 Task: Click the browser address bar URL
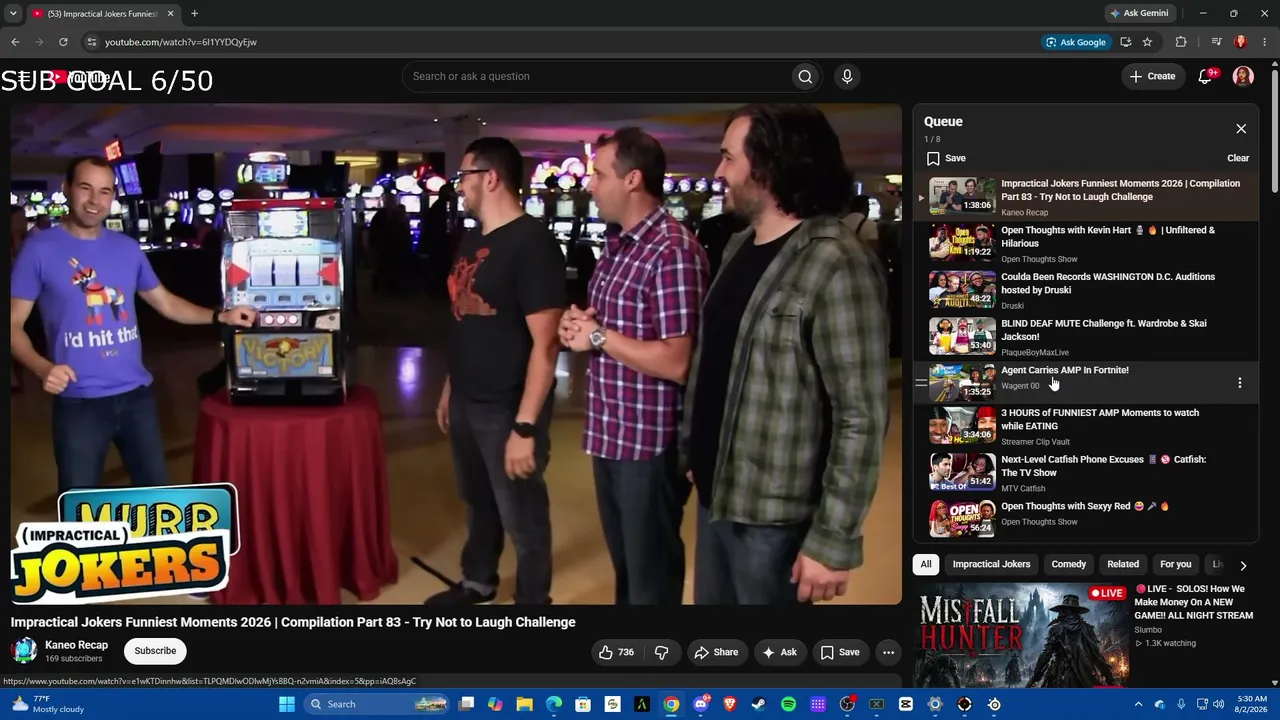[x=181, y=42]
